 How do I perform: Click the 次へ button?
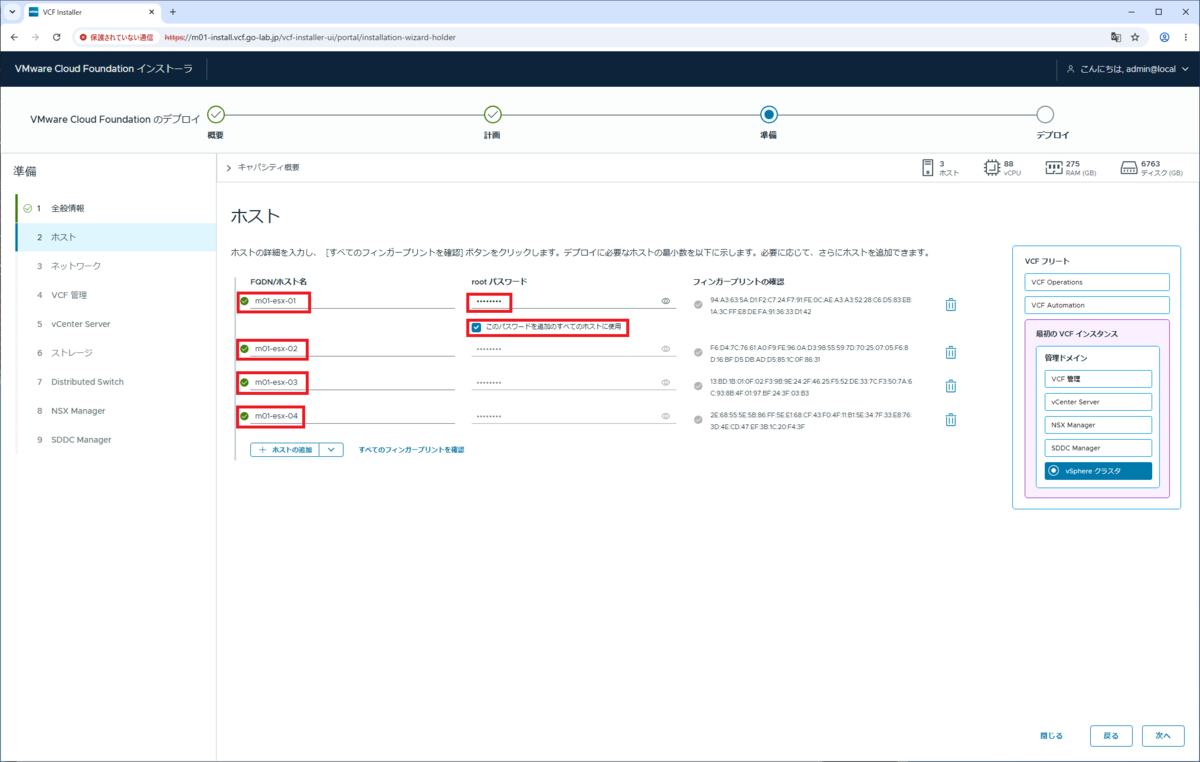[x=1163, y=735]
